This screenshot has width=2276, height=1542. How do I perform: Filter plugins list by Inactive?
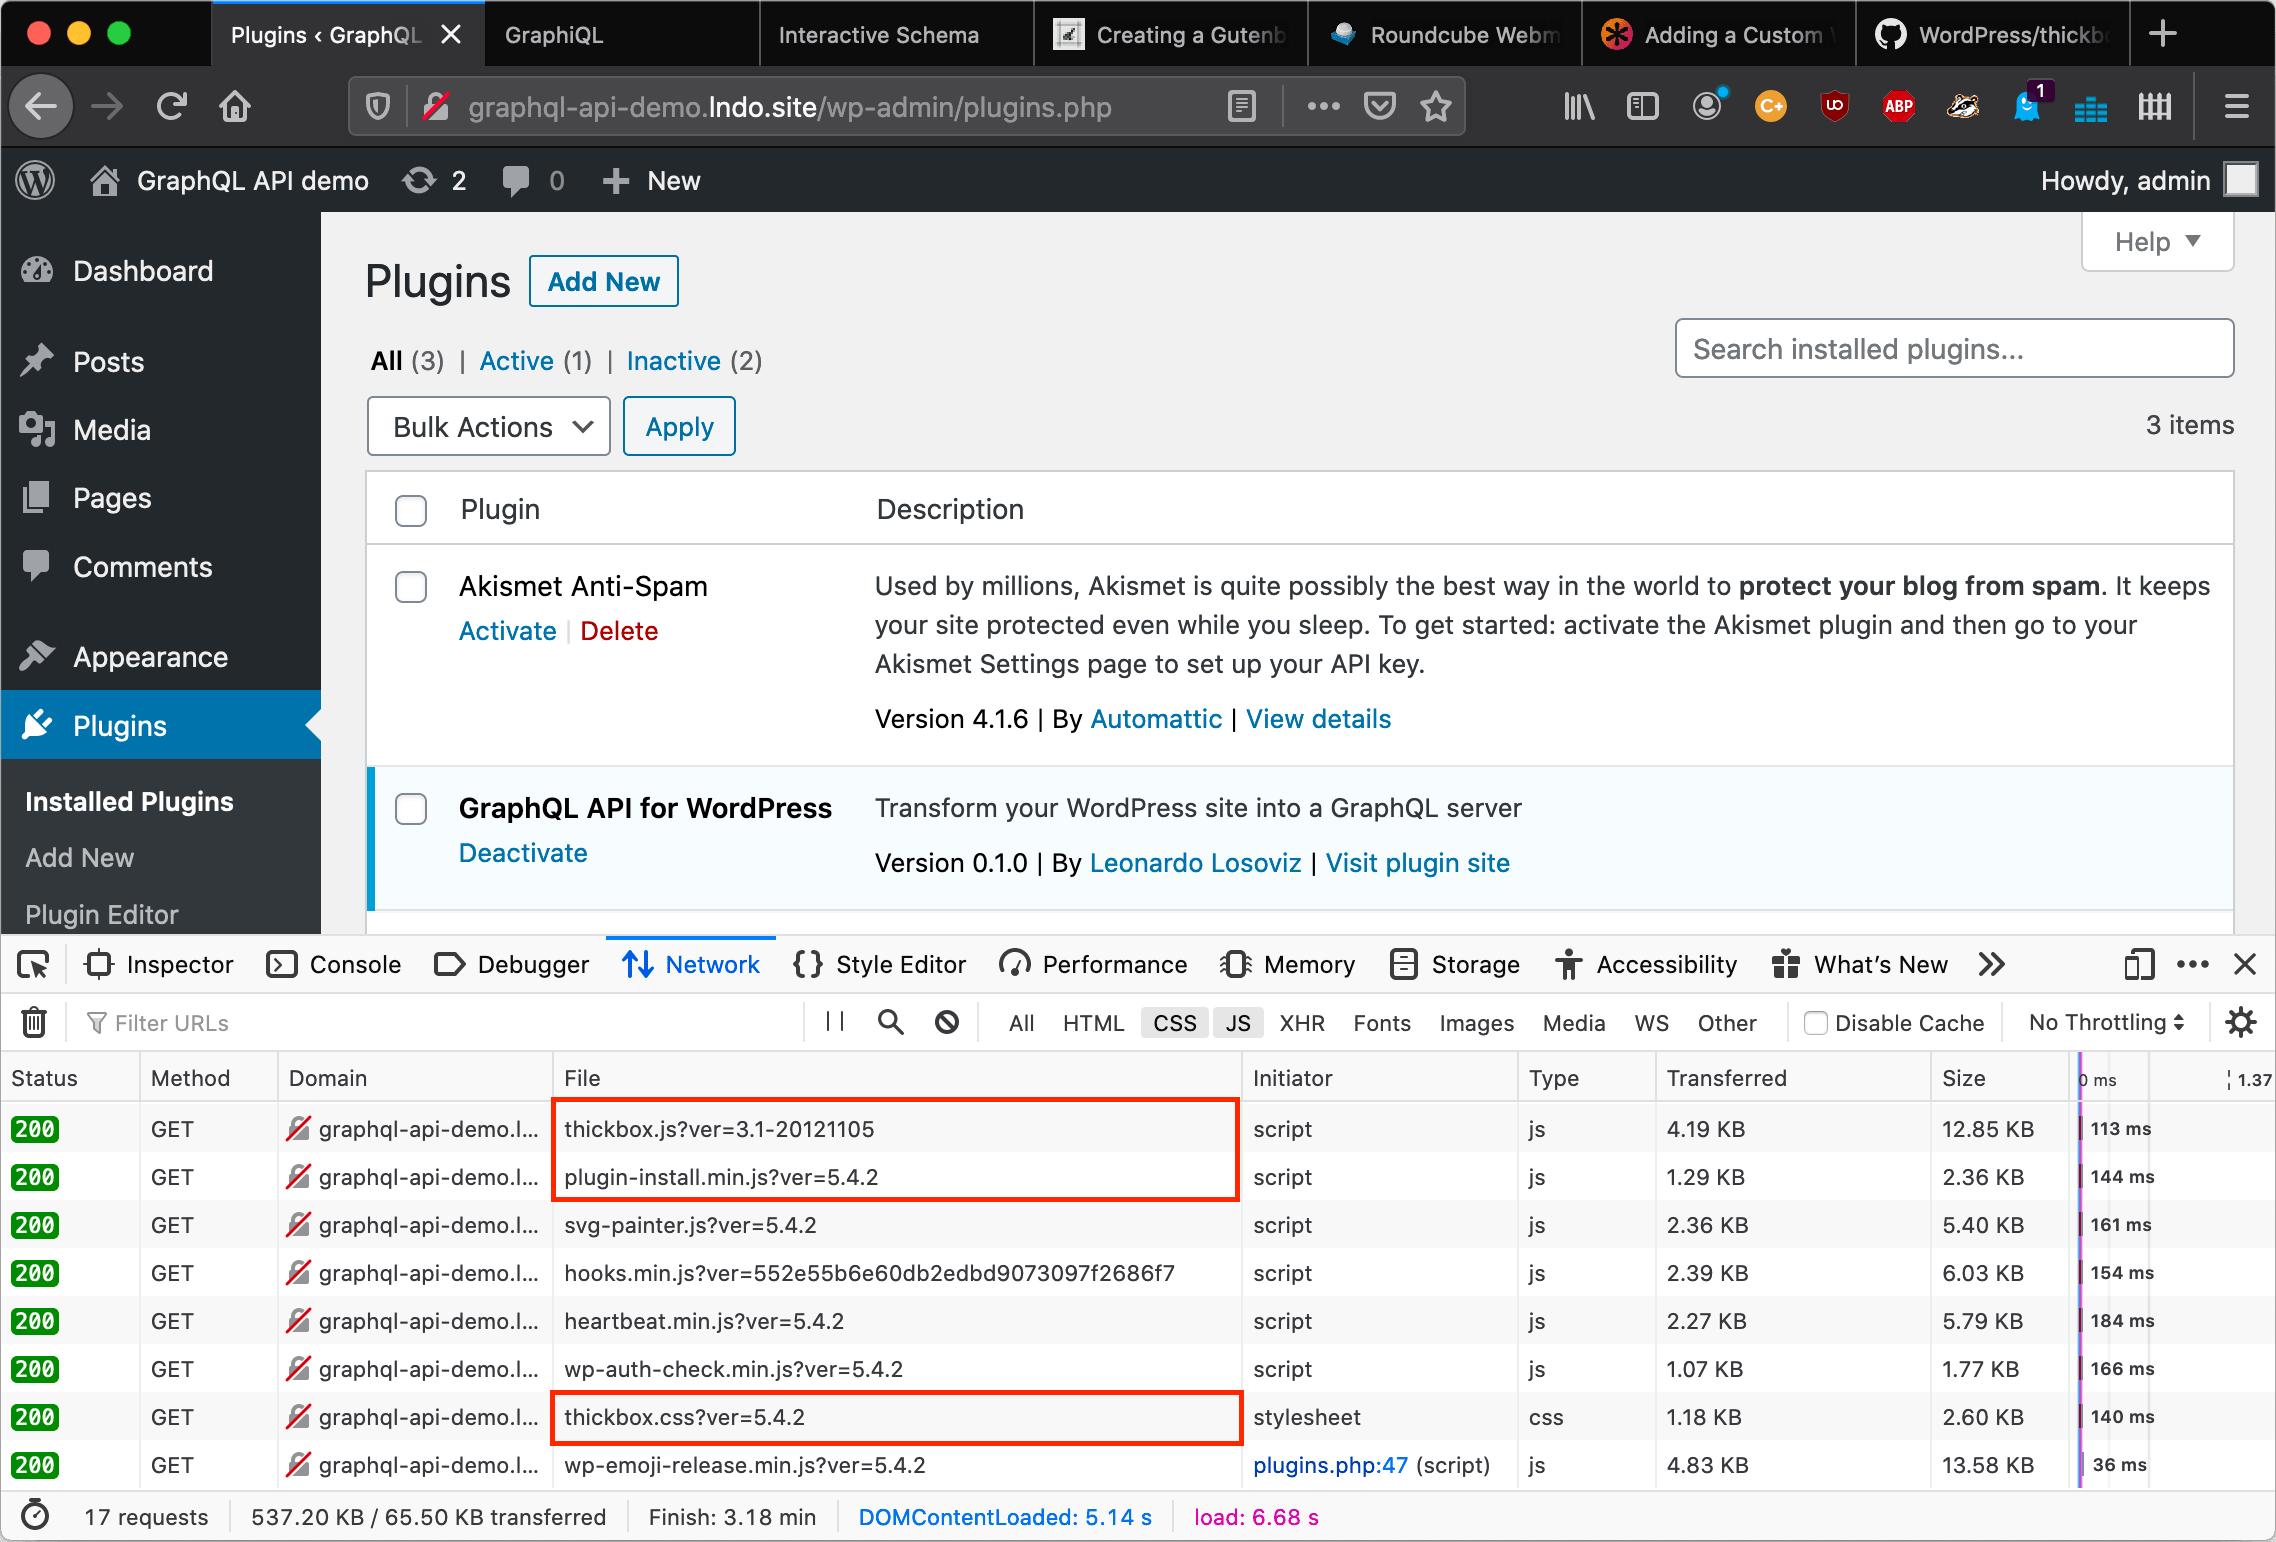(674, 361)
